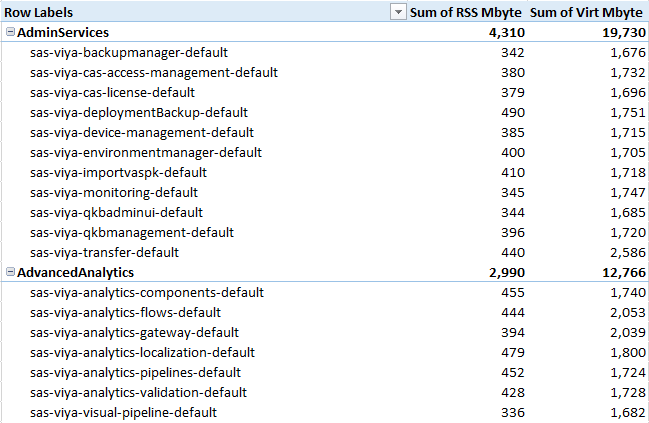This screenshot has width=649, height=423.
Task: Collapse the AdminServices group
Action: pyautogui.click(x=10, y=31)
